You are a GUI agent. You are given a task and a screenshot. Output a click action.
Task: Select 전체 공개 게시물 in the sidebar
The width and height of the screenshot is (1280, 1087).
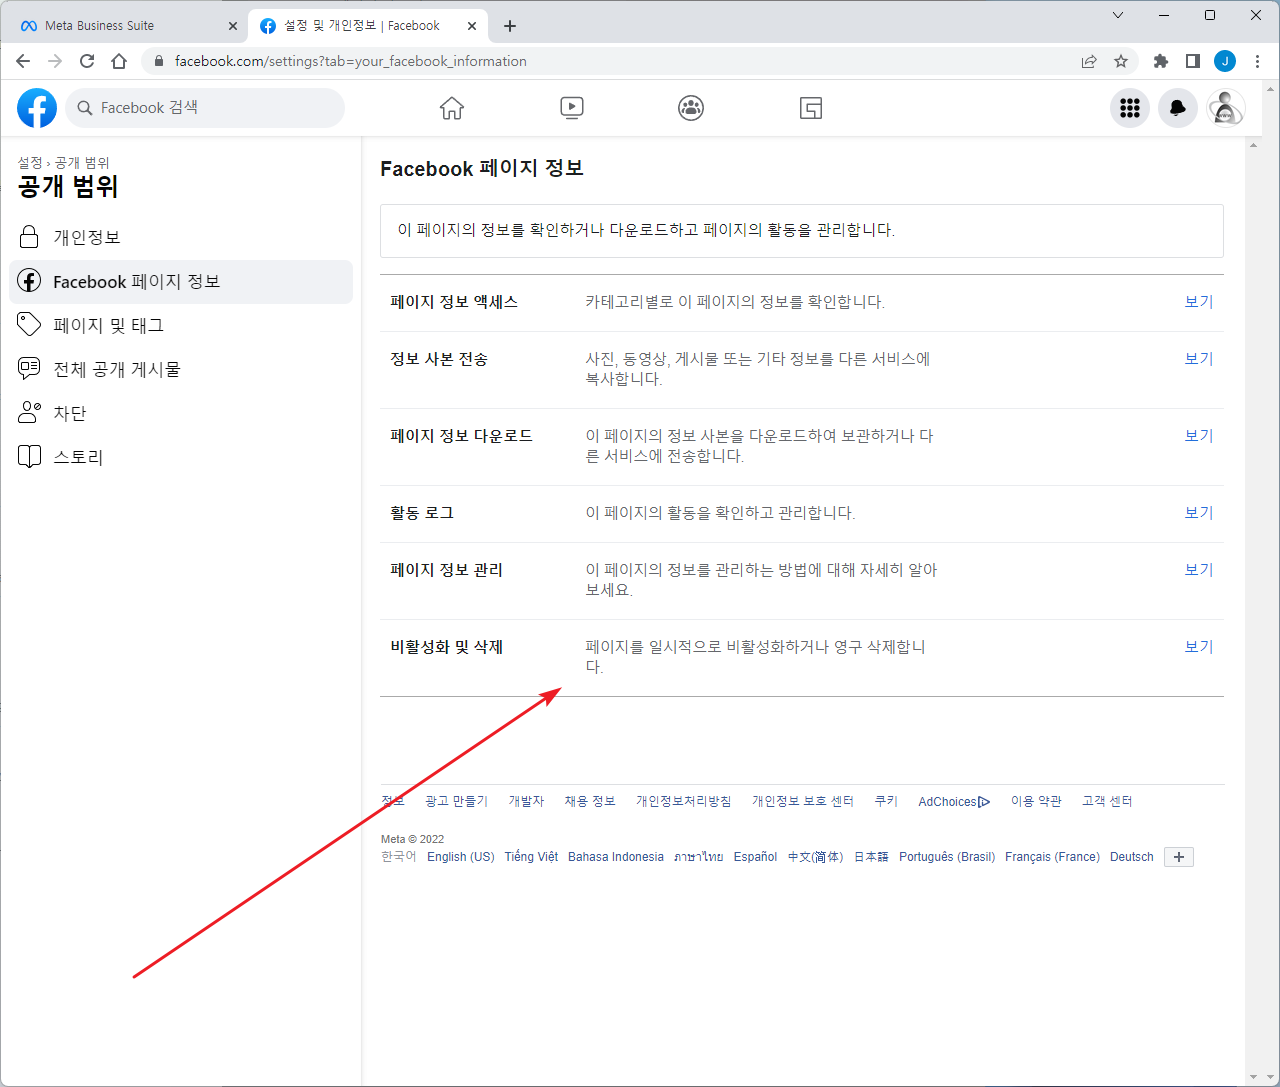coord(181,370)
